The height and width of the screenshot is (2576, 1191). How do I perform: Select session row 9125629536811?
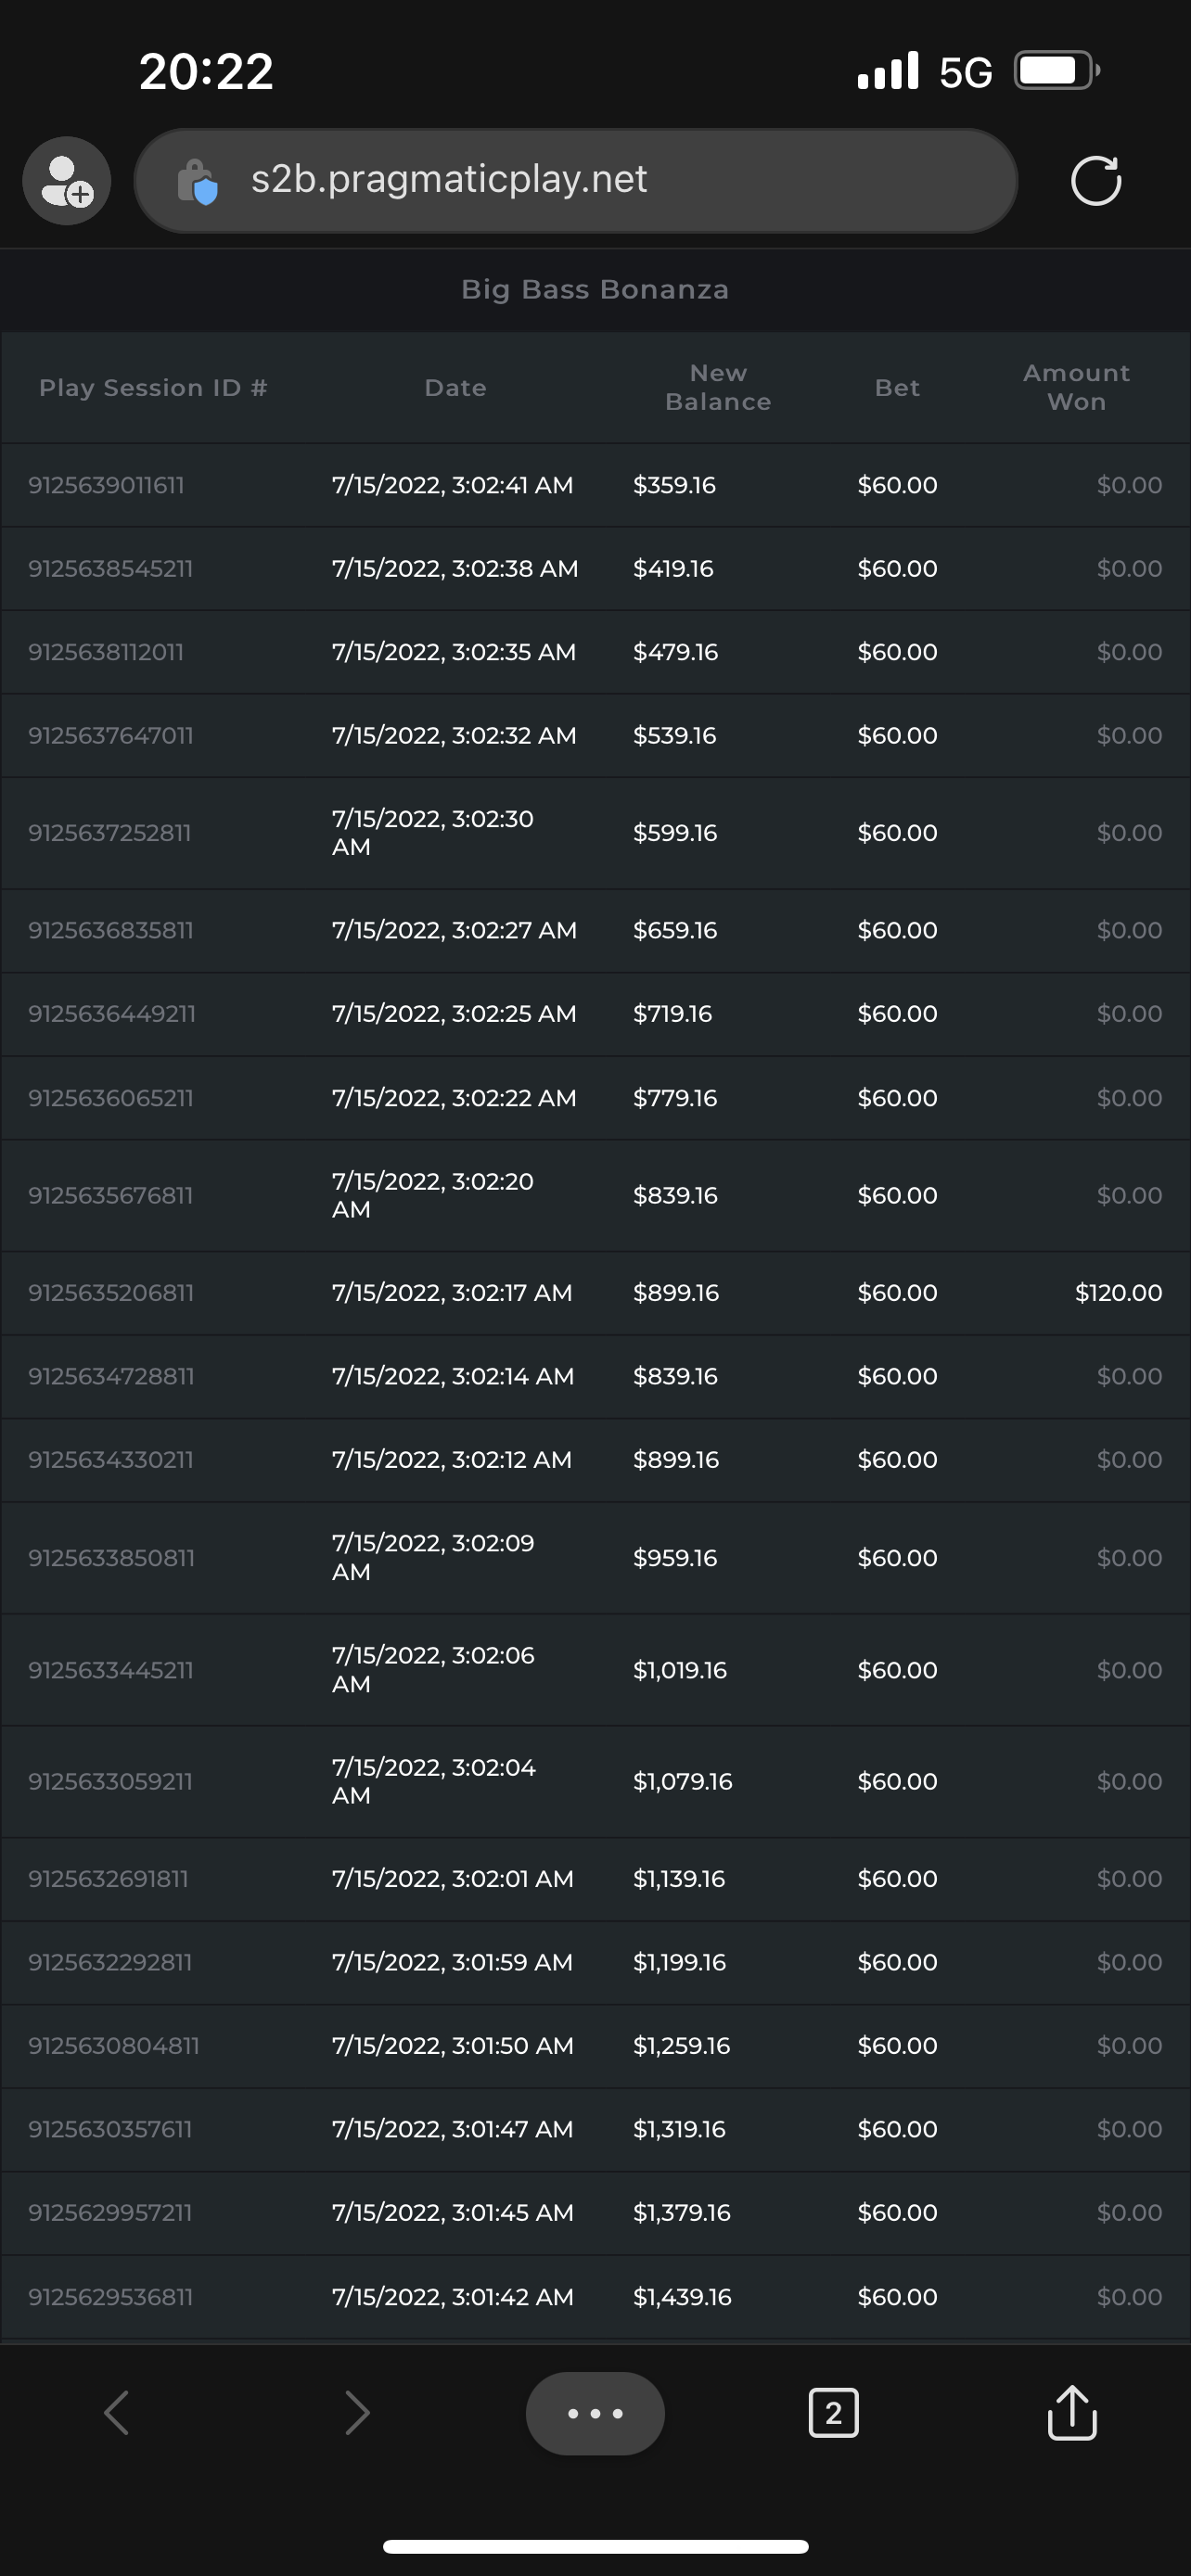110,2296
